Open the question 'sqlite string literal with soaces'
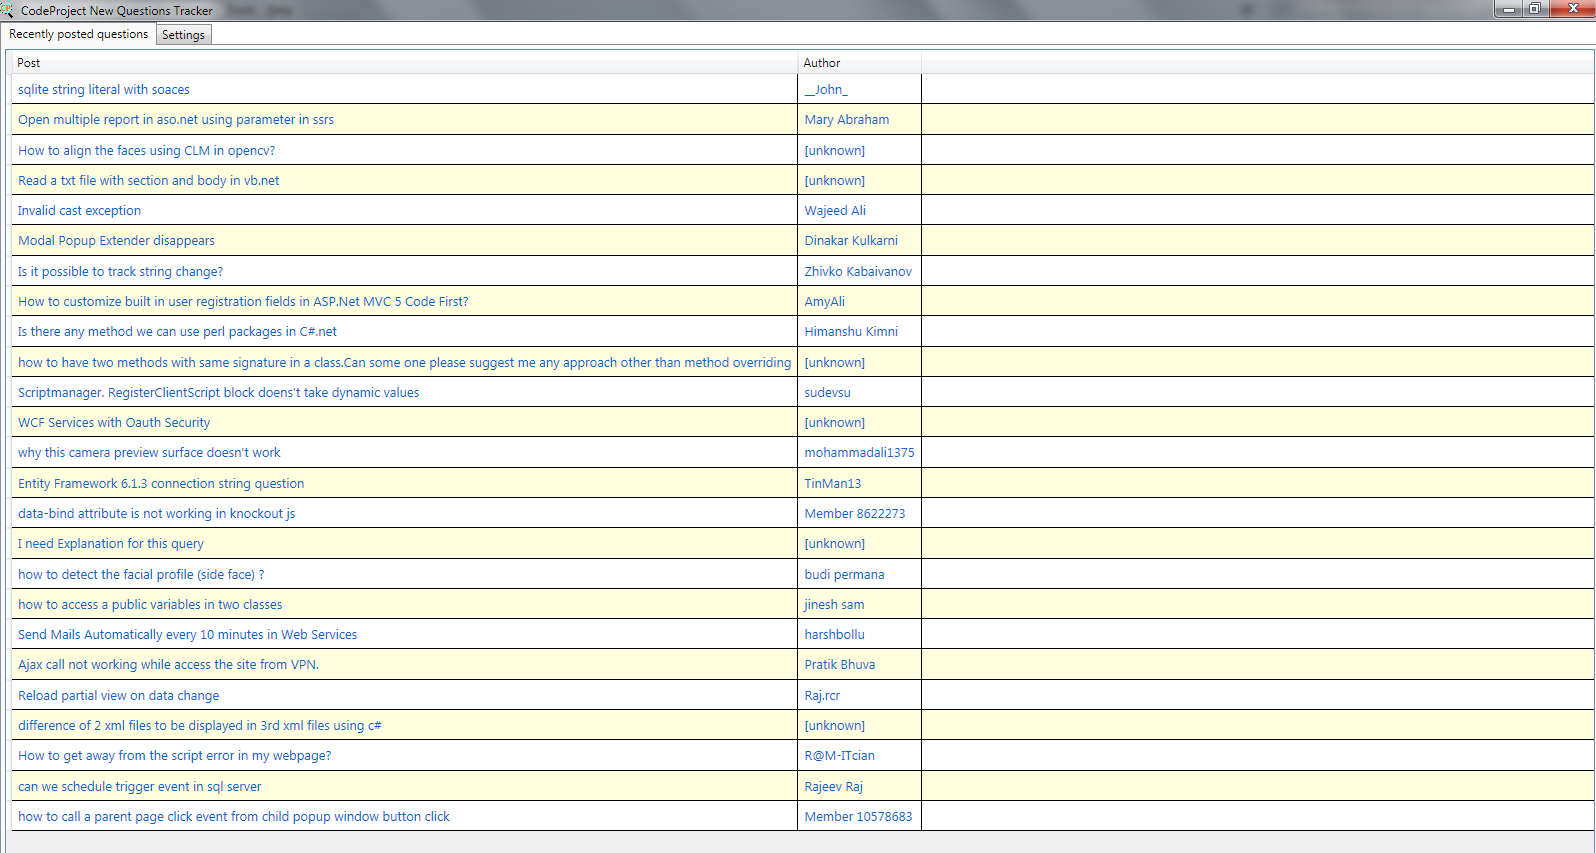The image size is (1596, 853). tap(104, 90)
